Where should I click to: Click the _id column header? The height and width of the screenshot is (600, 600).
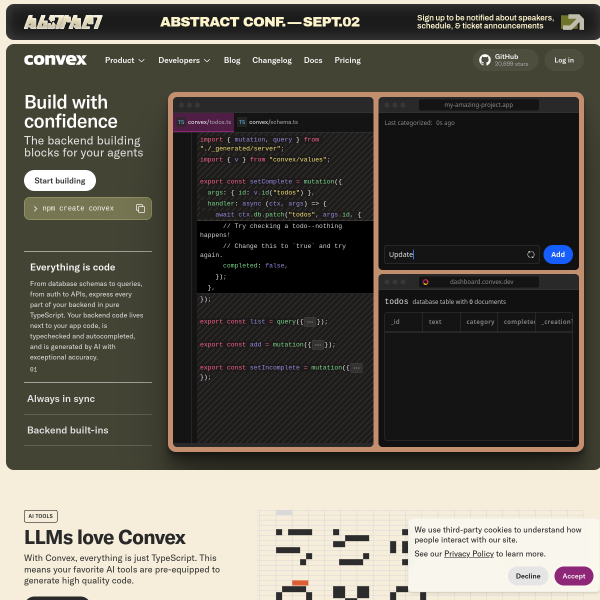pyautogui.click(x=403, y=322)
